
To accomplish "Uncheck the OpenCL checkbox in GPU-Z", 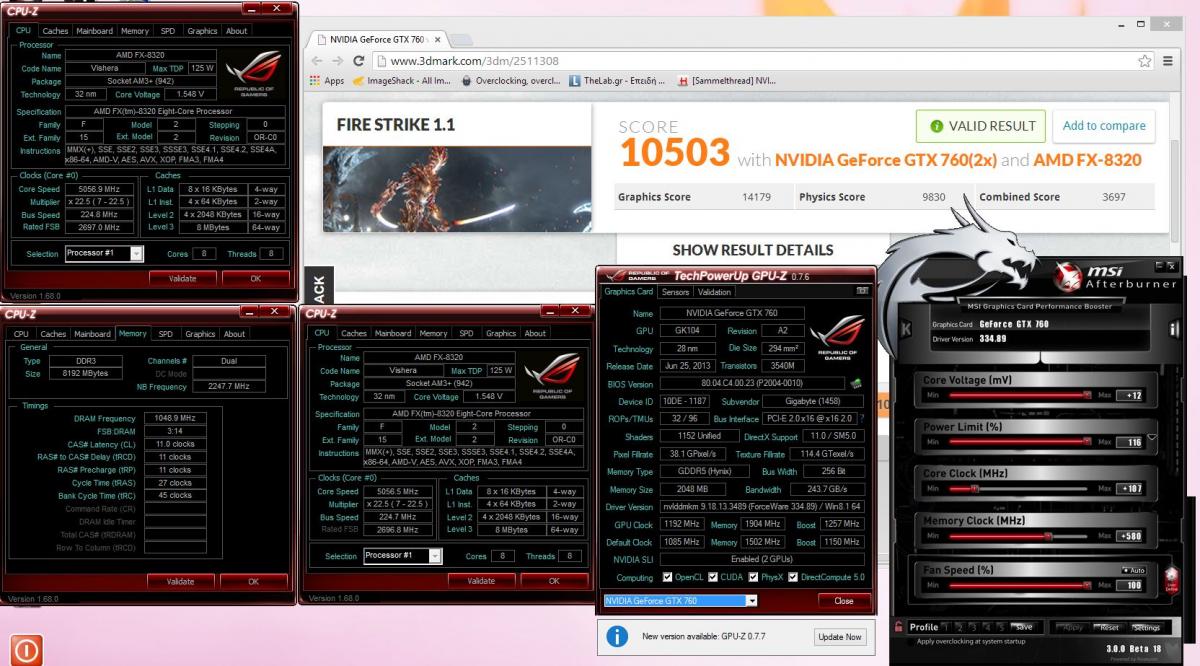I will (x=667, y=577).
